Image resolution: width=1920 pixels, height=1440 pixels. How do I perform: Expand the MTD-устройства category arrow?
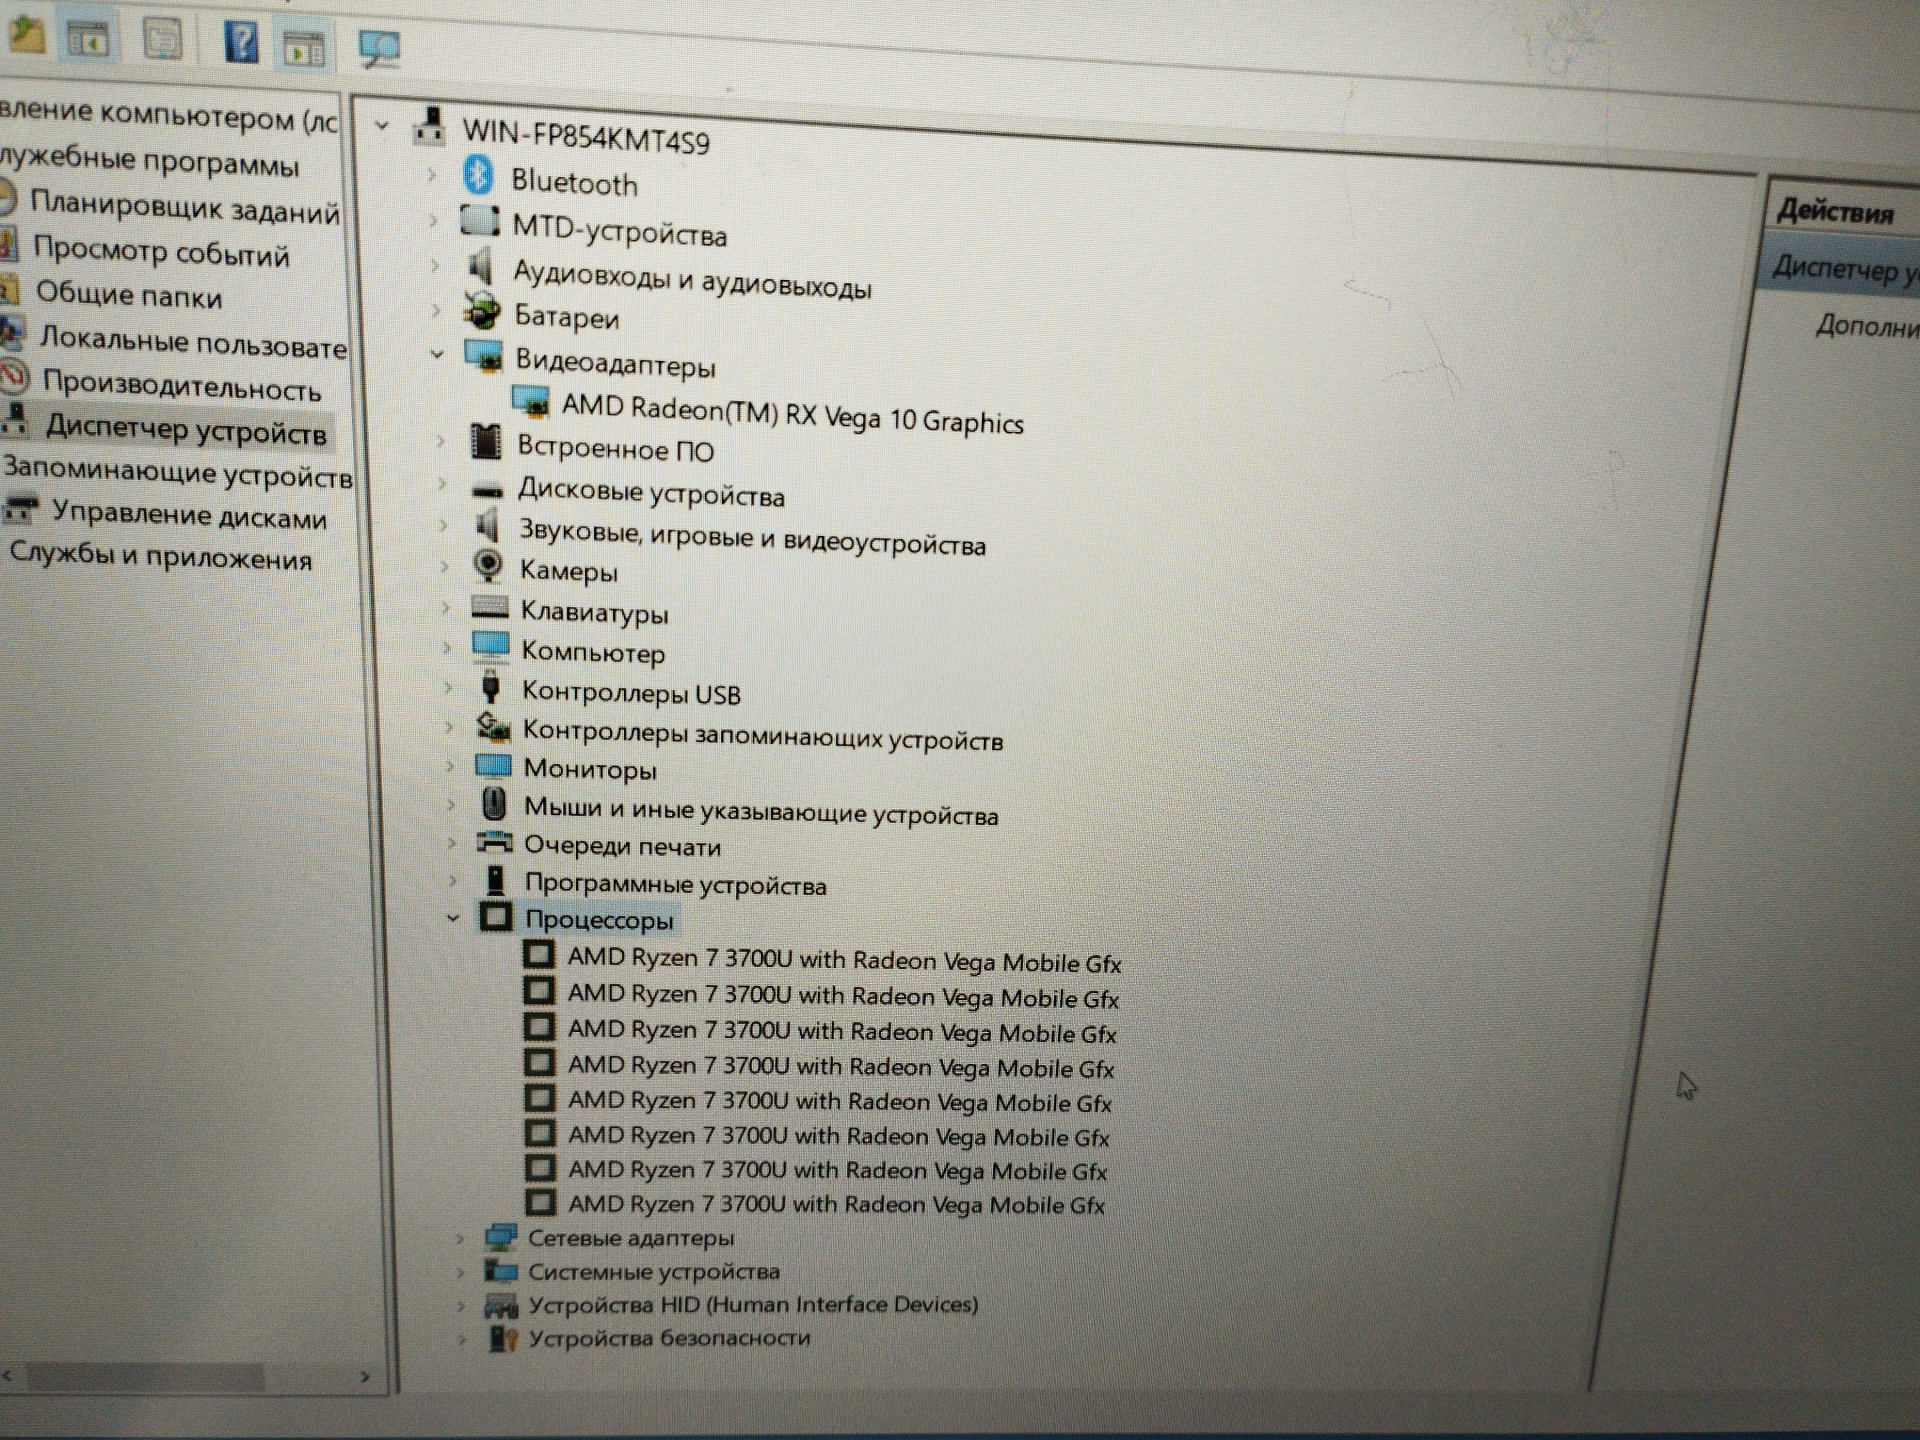pyautogui.click(x=433, y=221)
